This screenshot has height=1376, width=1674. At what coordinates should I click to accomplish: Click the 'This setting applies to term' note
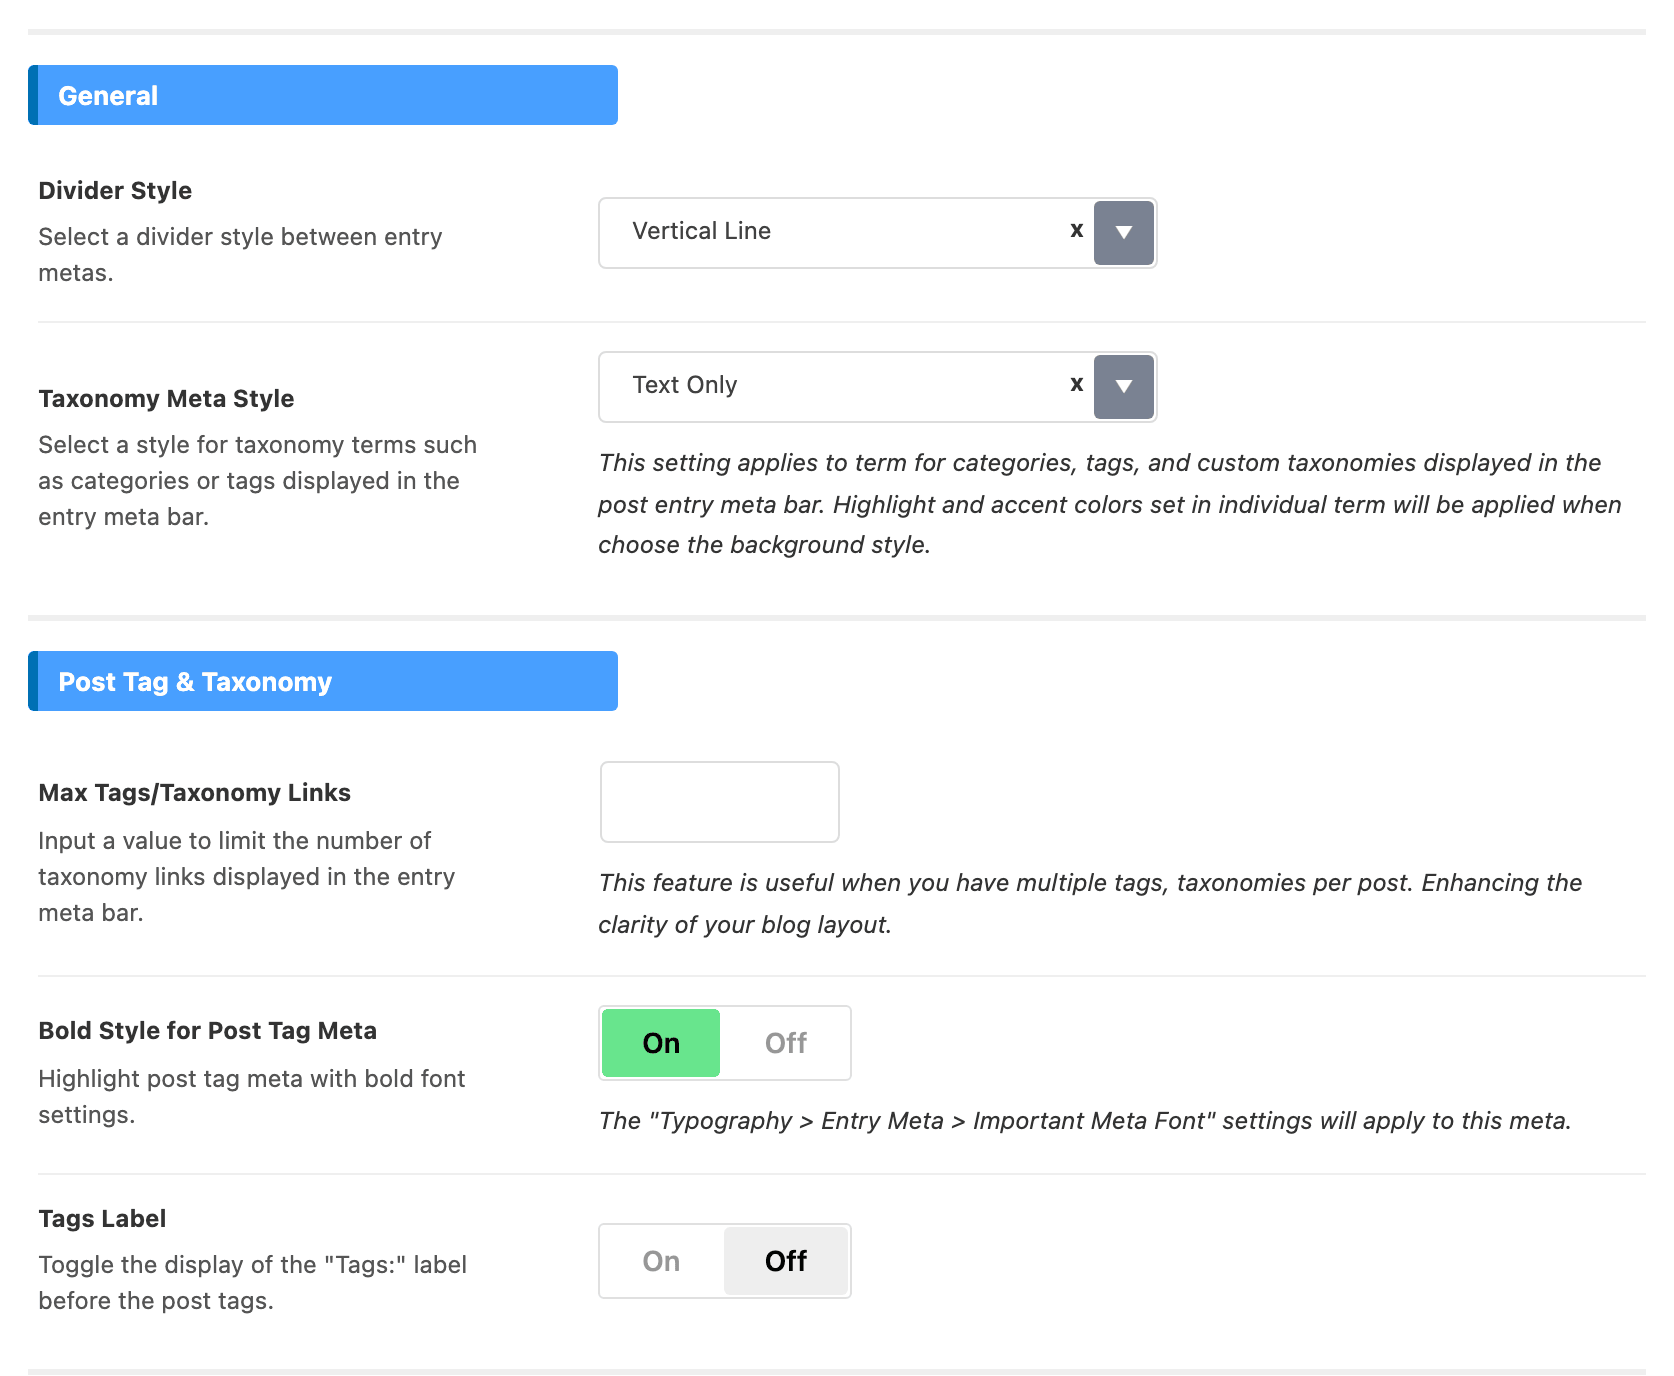tap(1110, 504)
